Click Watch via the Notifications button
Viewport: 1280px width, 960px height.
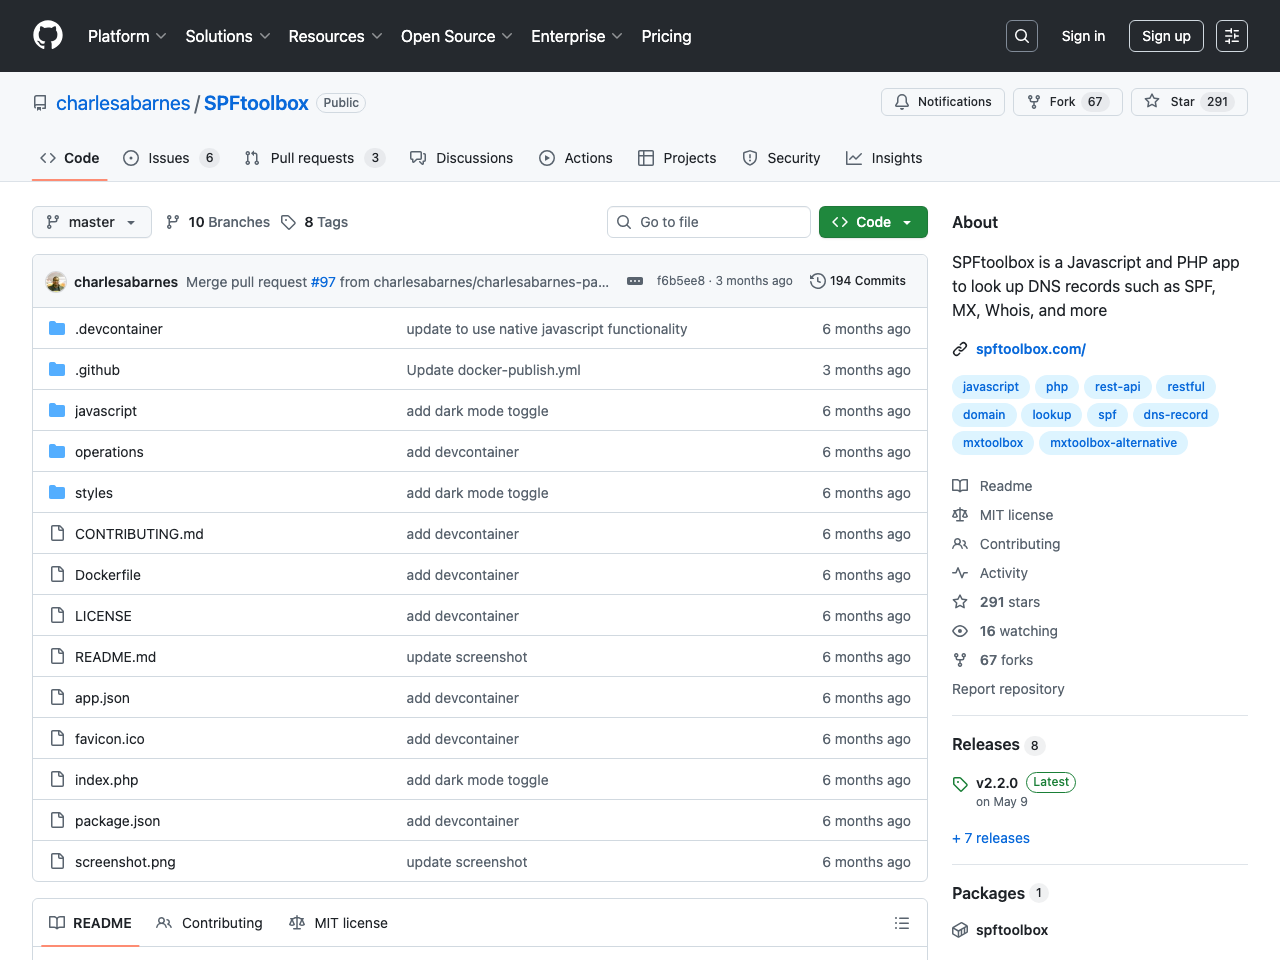[x=942, y=101]
